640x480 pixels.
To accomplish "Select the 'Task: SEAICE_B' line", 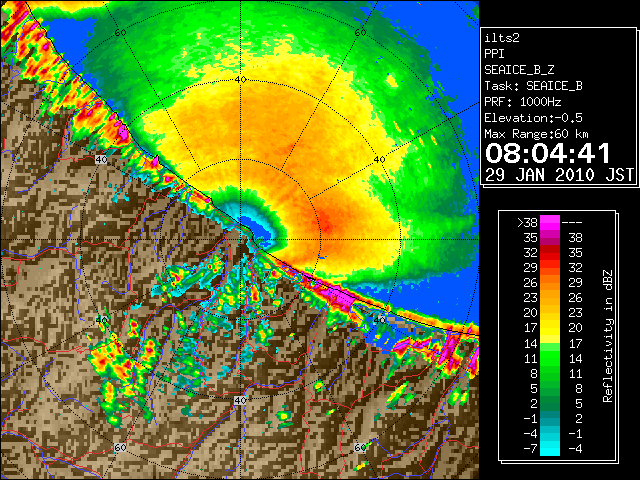I will [533, 86].
